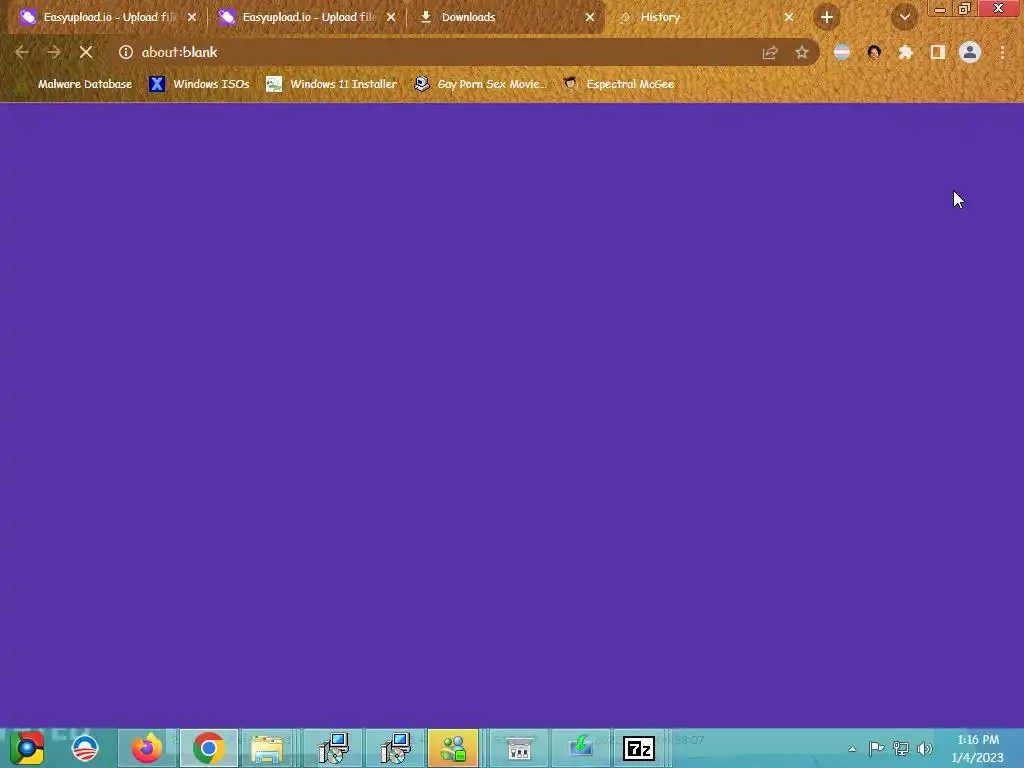This screenshot has width=1024, height=768.
Task: Launch Firefox from taskbar
Action: (146, 748)
